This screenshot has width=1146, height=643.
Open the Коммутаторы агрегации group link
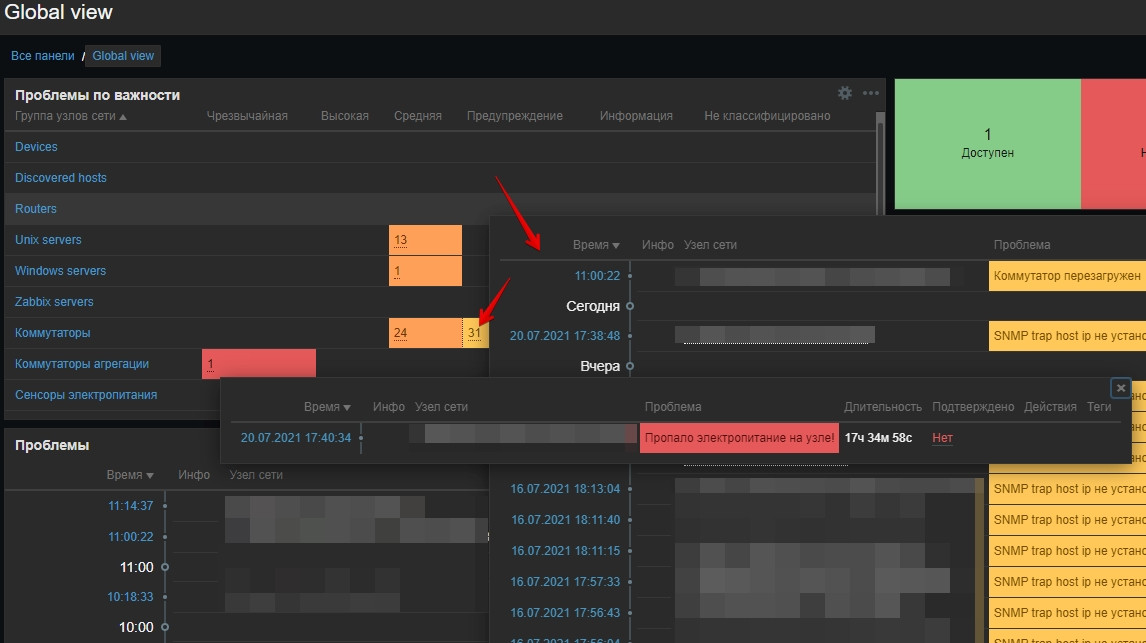82,364
